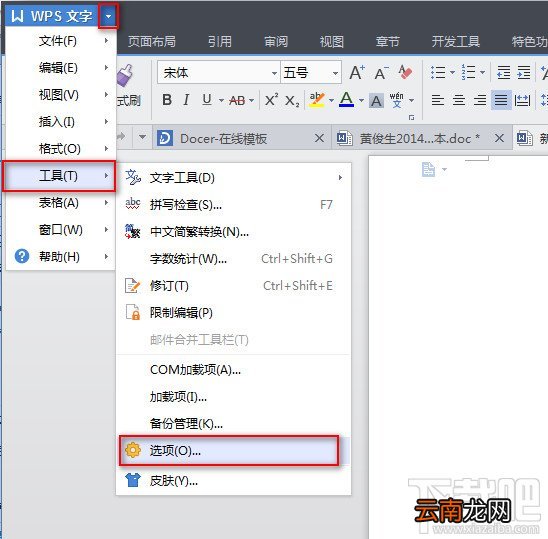Open the 文件(F) menu
Screen dimensions: 548x539
[60, 41]
